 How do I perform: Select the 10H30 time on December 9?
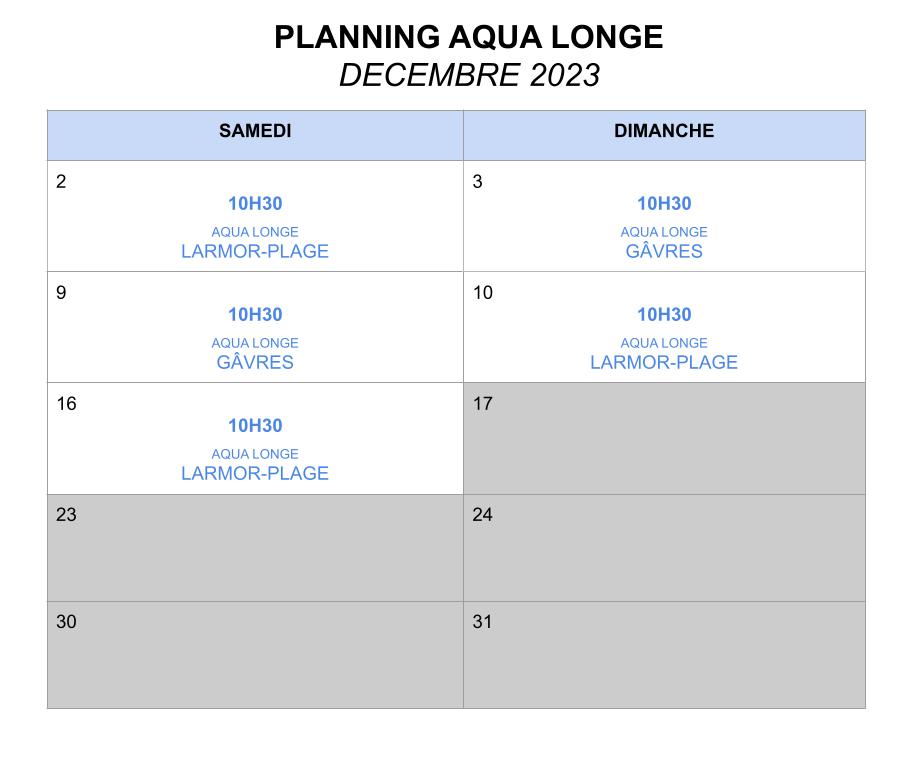tap(255, 315)
